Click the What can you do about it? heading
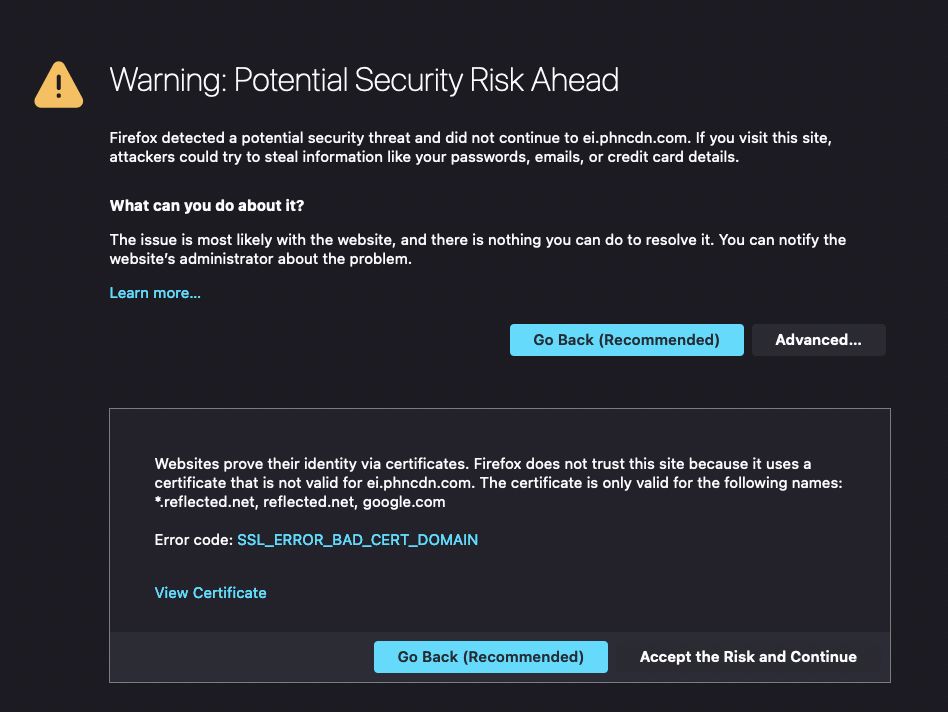The height and width of the screenshot is (712, 948). tap(207, 206)
